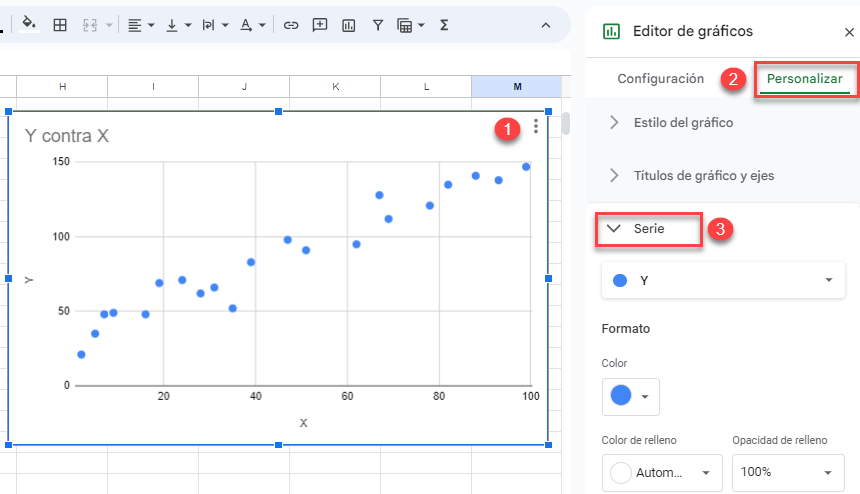
Task: Select column H header
Action: (63, 87)
